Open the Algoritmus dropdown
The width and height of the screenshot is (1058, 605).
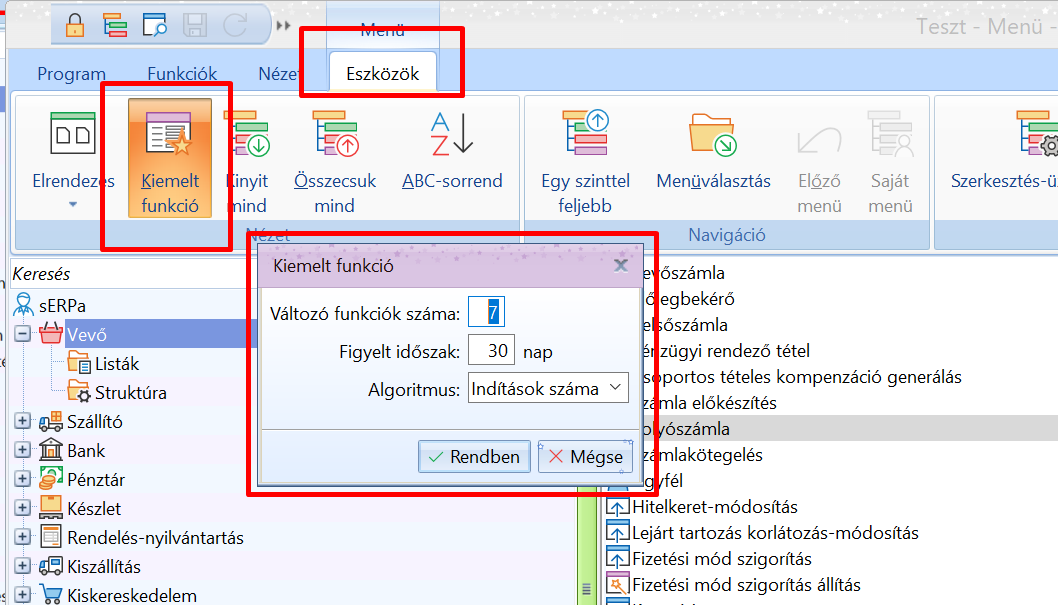(x=548, y=388)
